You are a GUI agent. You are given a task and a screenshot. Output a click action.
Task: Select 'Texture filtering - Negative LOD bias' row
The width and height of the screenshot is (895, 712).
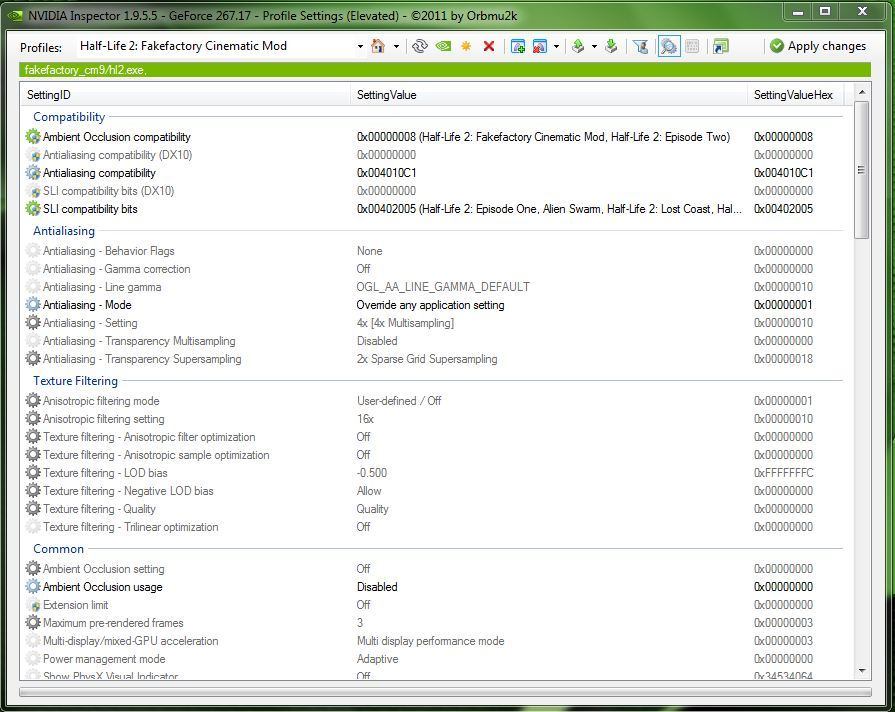coord(432,490)
